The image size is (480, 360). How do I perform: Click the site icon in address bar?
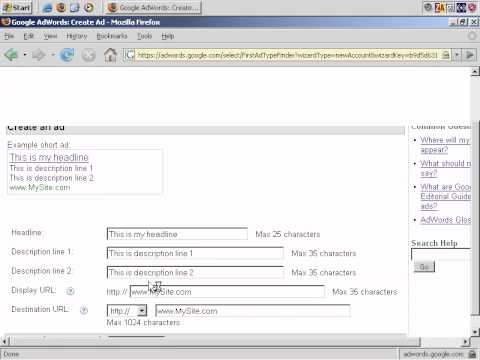[129, 55]
